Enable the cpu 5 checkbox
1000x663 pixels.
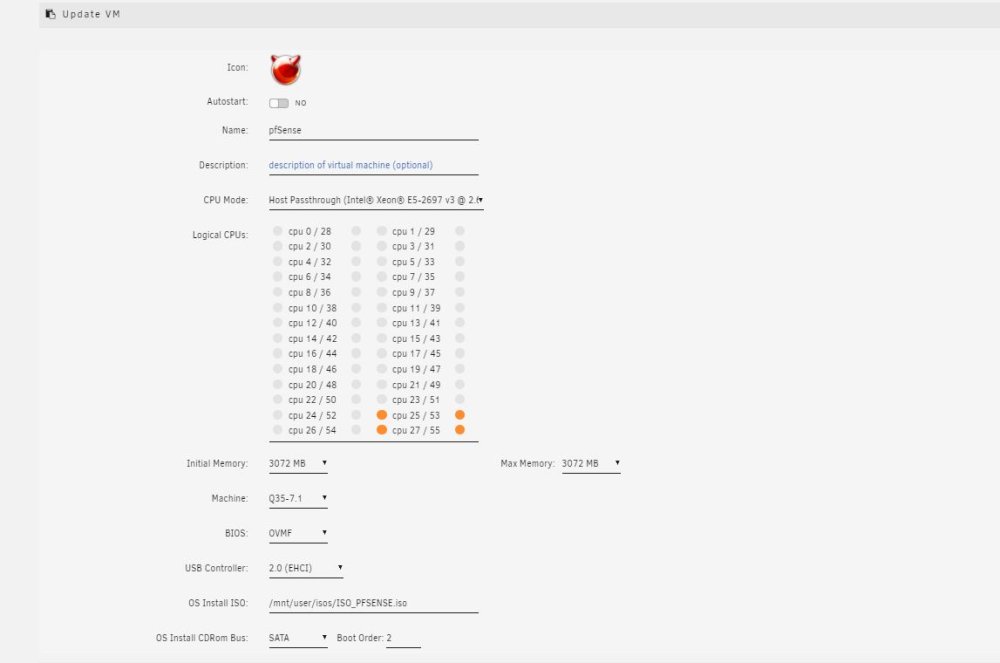(381, 261)
